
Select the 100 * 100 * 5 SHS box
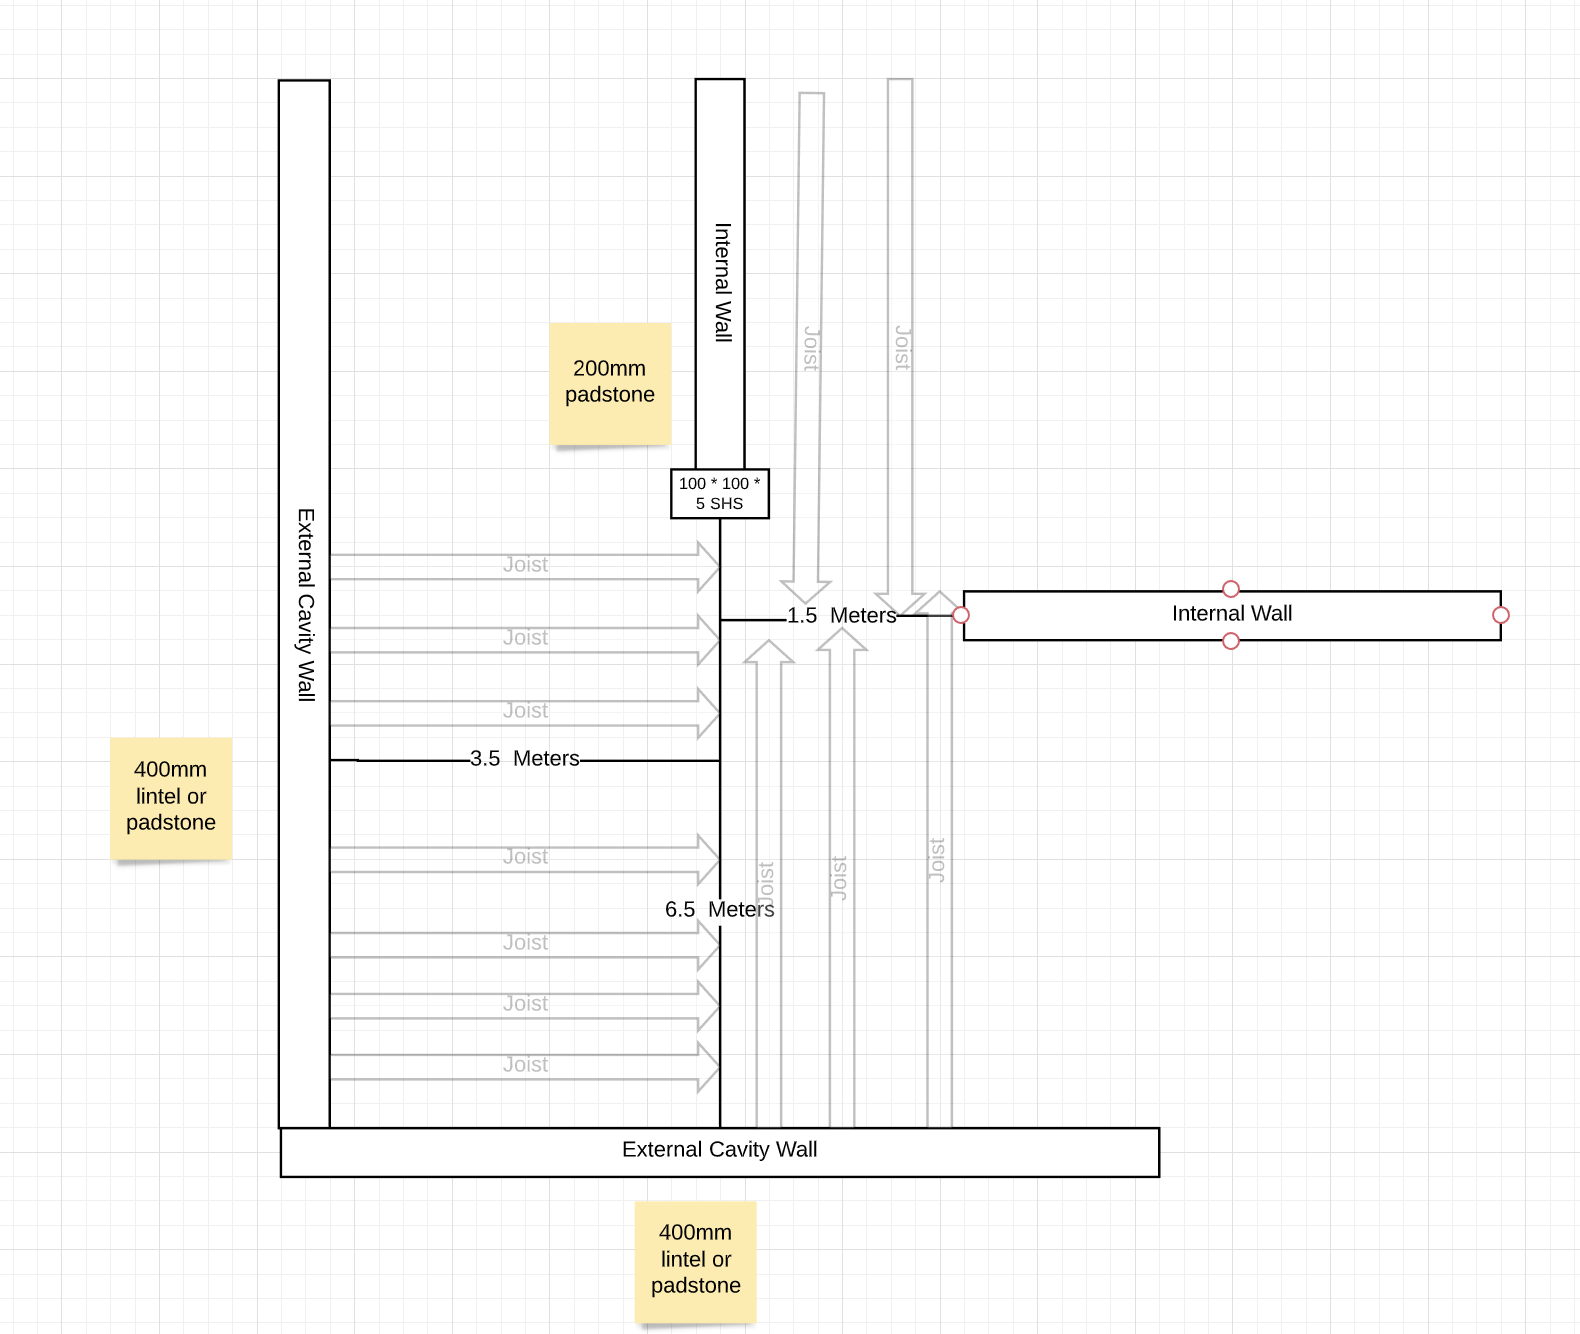click(720, 494)
